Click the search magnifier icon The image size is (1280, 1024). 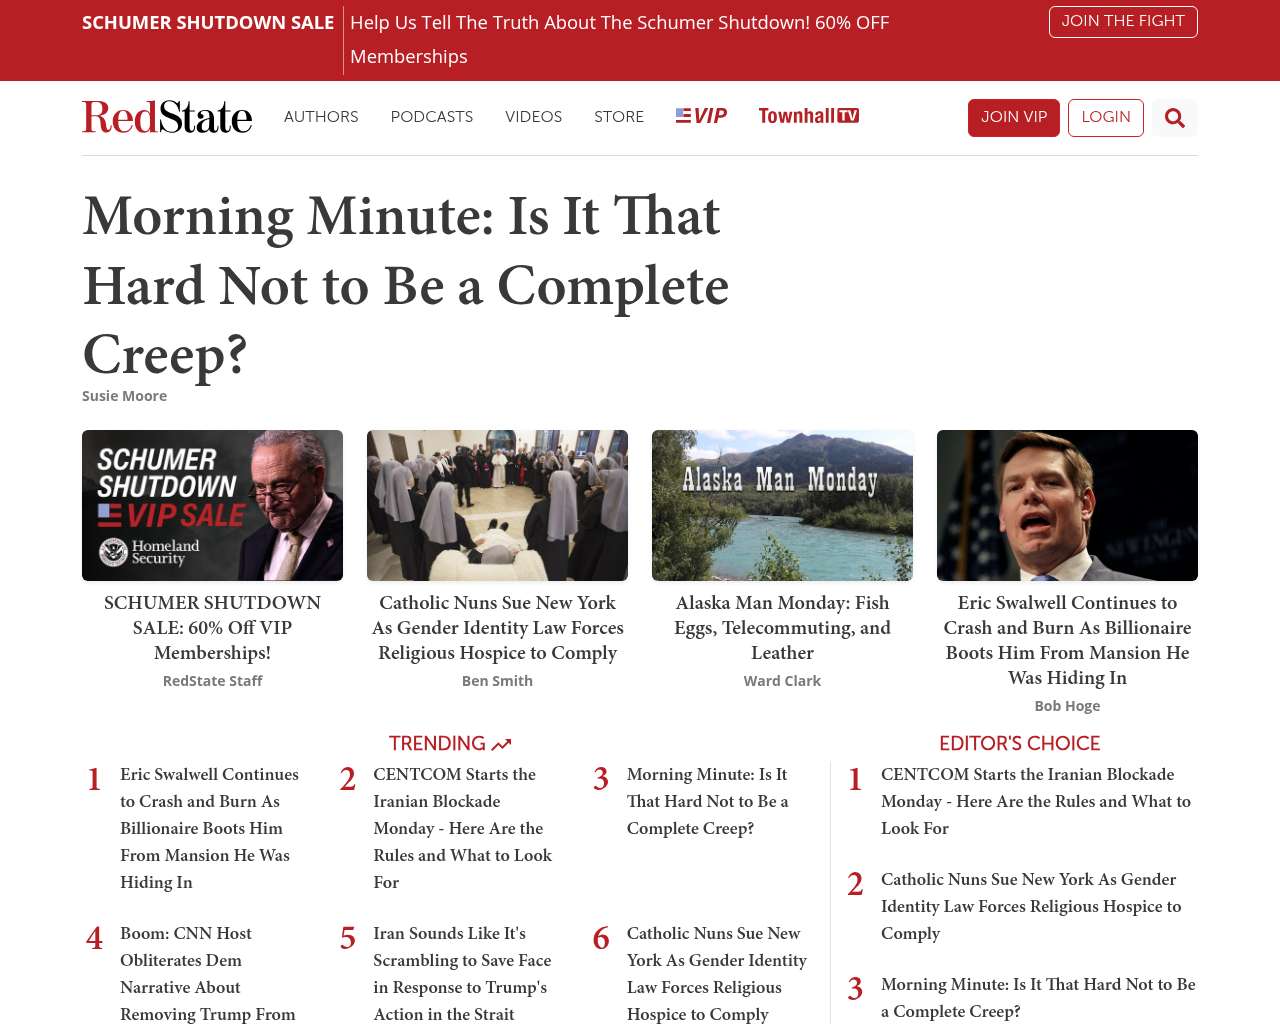tap(1174, 118)
